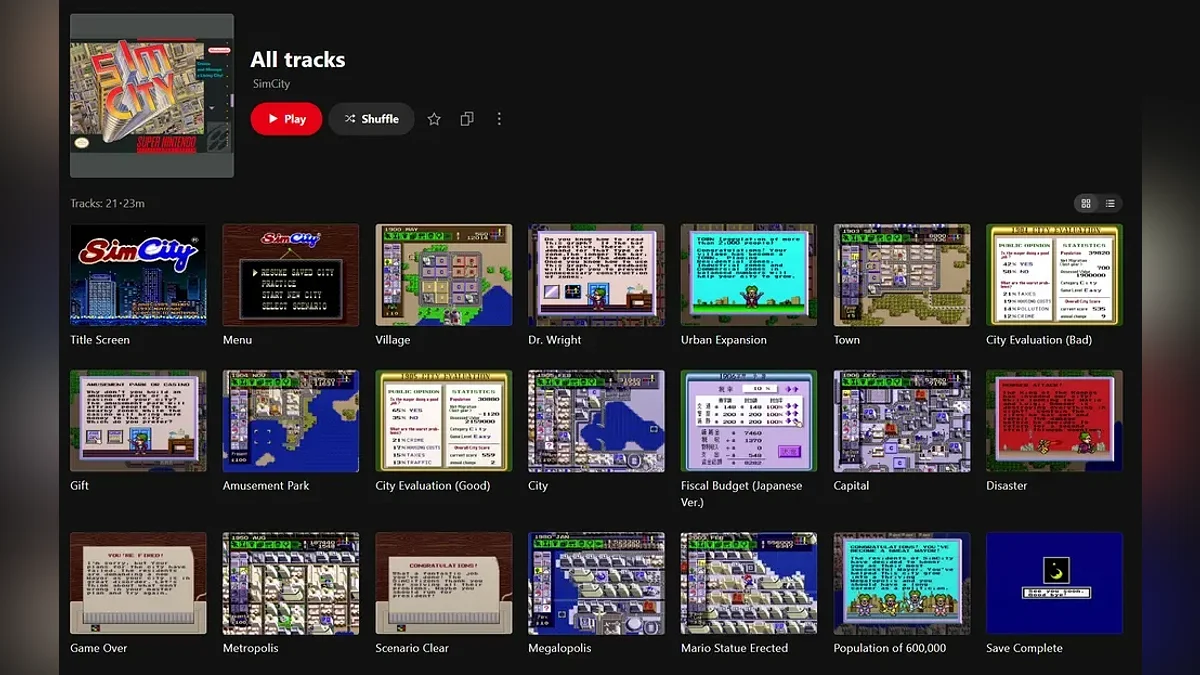Image resolution: width=1200 pixels, height=675 pixels.
Task: Click the "Megalopolis" track label
Action: 560,648
